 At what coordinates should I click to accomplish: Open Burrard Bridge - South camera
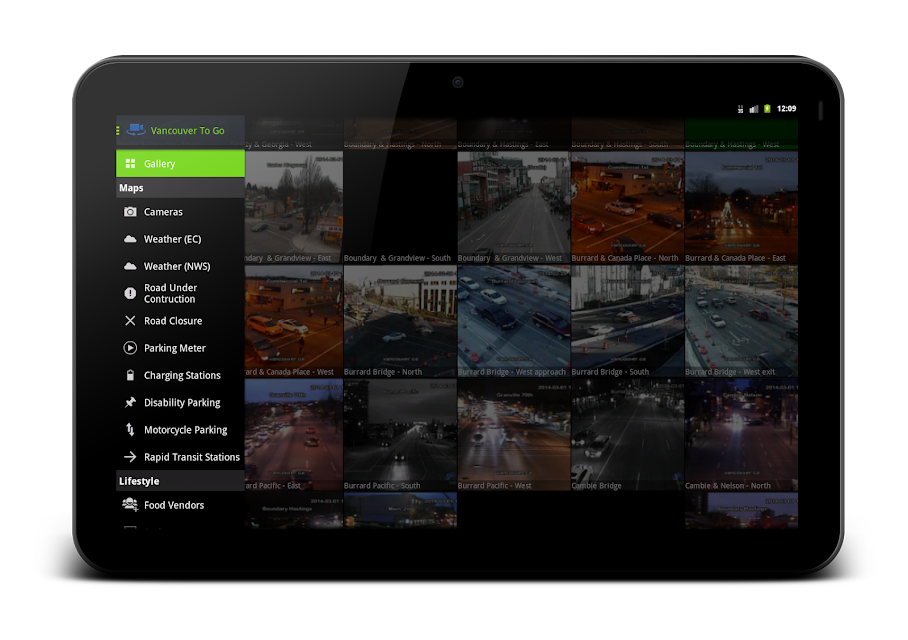point(628,321)
